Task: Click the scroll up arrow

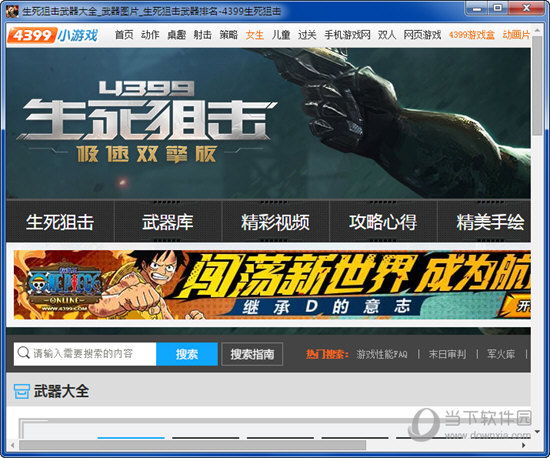Action: 537,30
